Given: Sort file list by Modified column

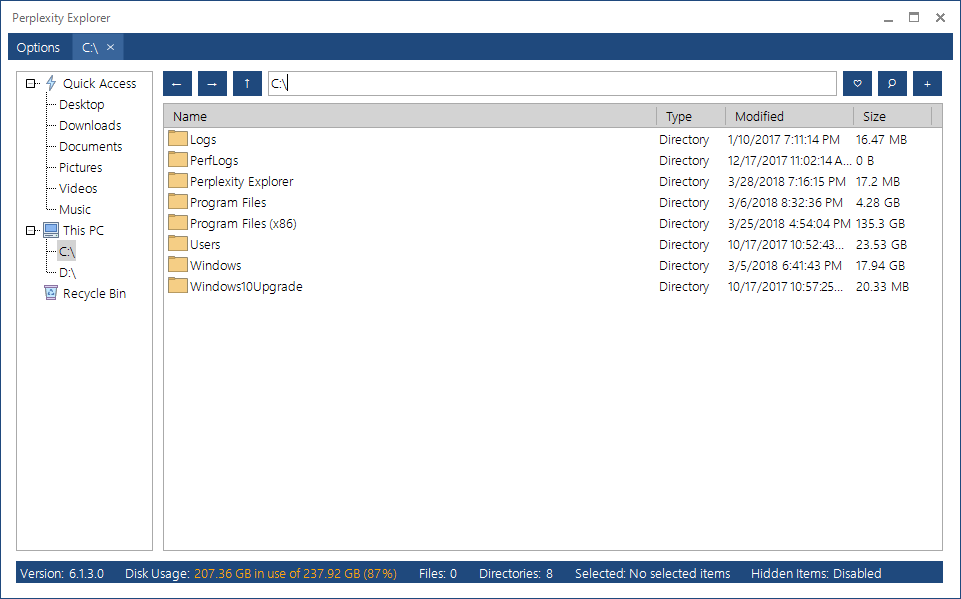Looking at the screenshot, I should 790,116.
